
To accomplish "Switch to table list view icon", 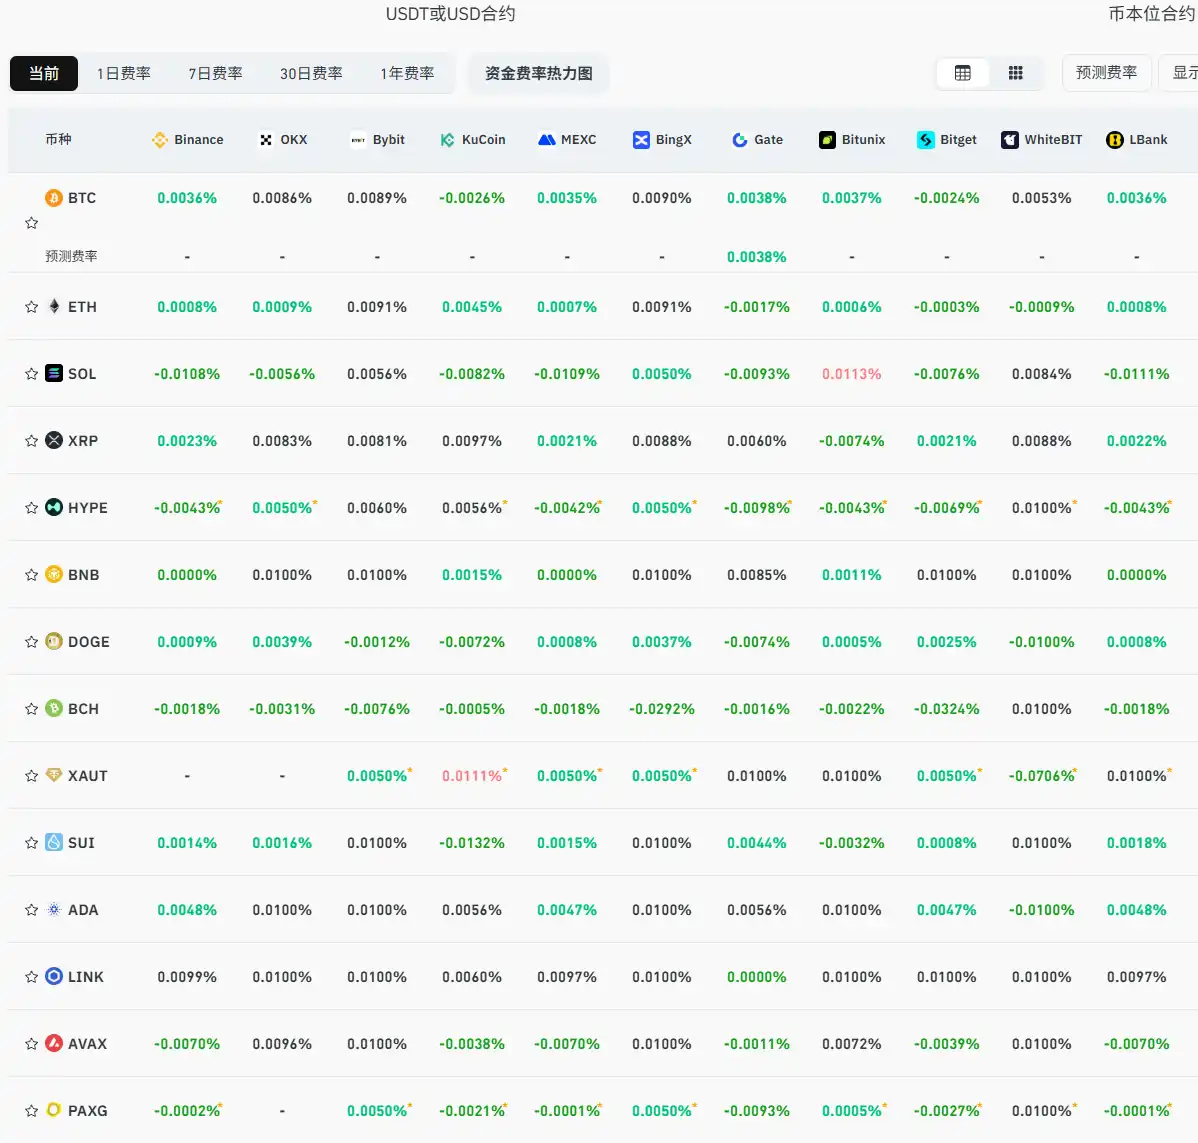I will pyautogui.click(x=962, y=73).
